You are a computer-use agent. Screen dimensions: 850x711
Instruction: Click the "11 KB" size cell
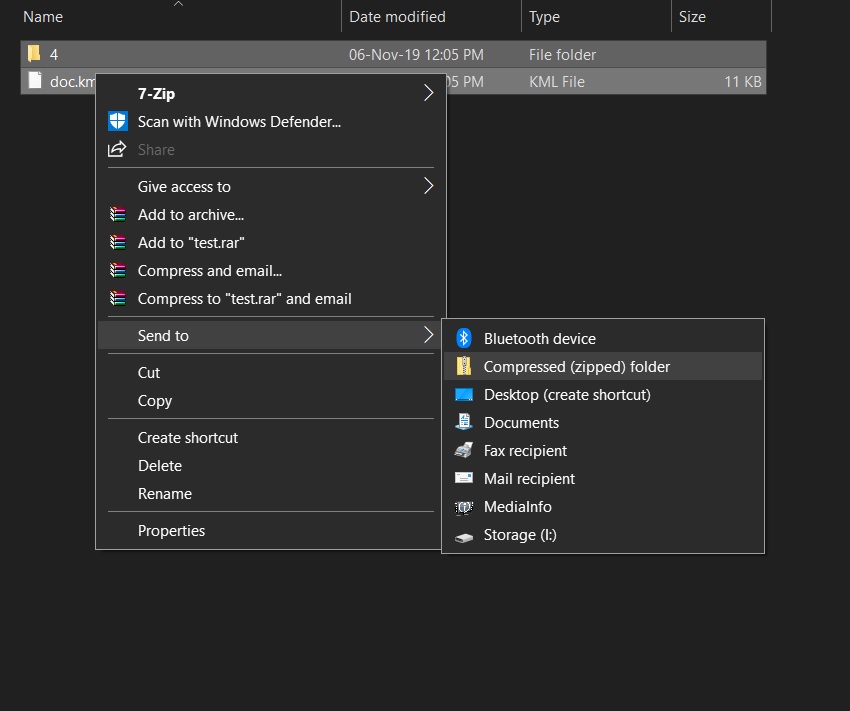(743, 82)
